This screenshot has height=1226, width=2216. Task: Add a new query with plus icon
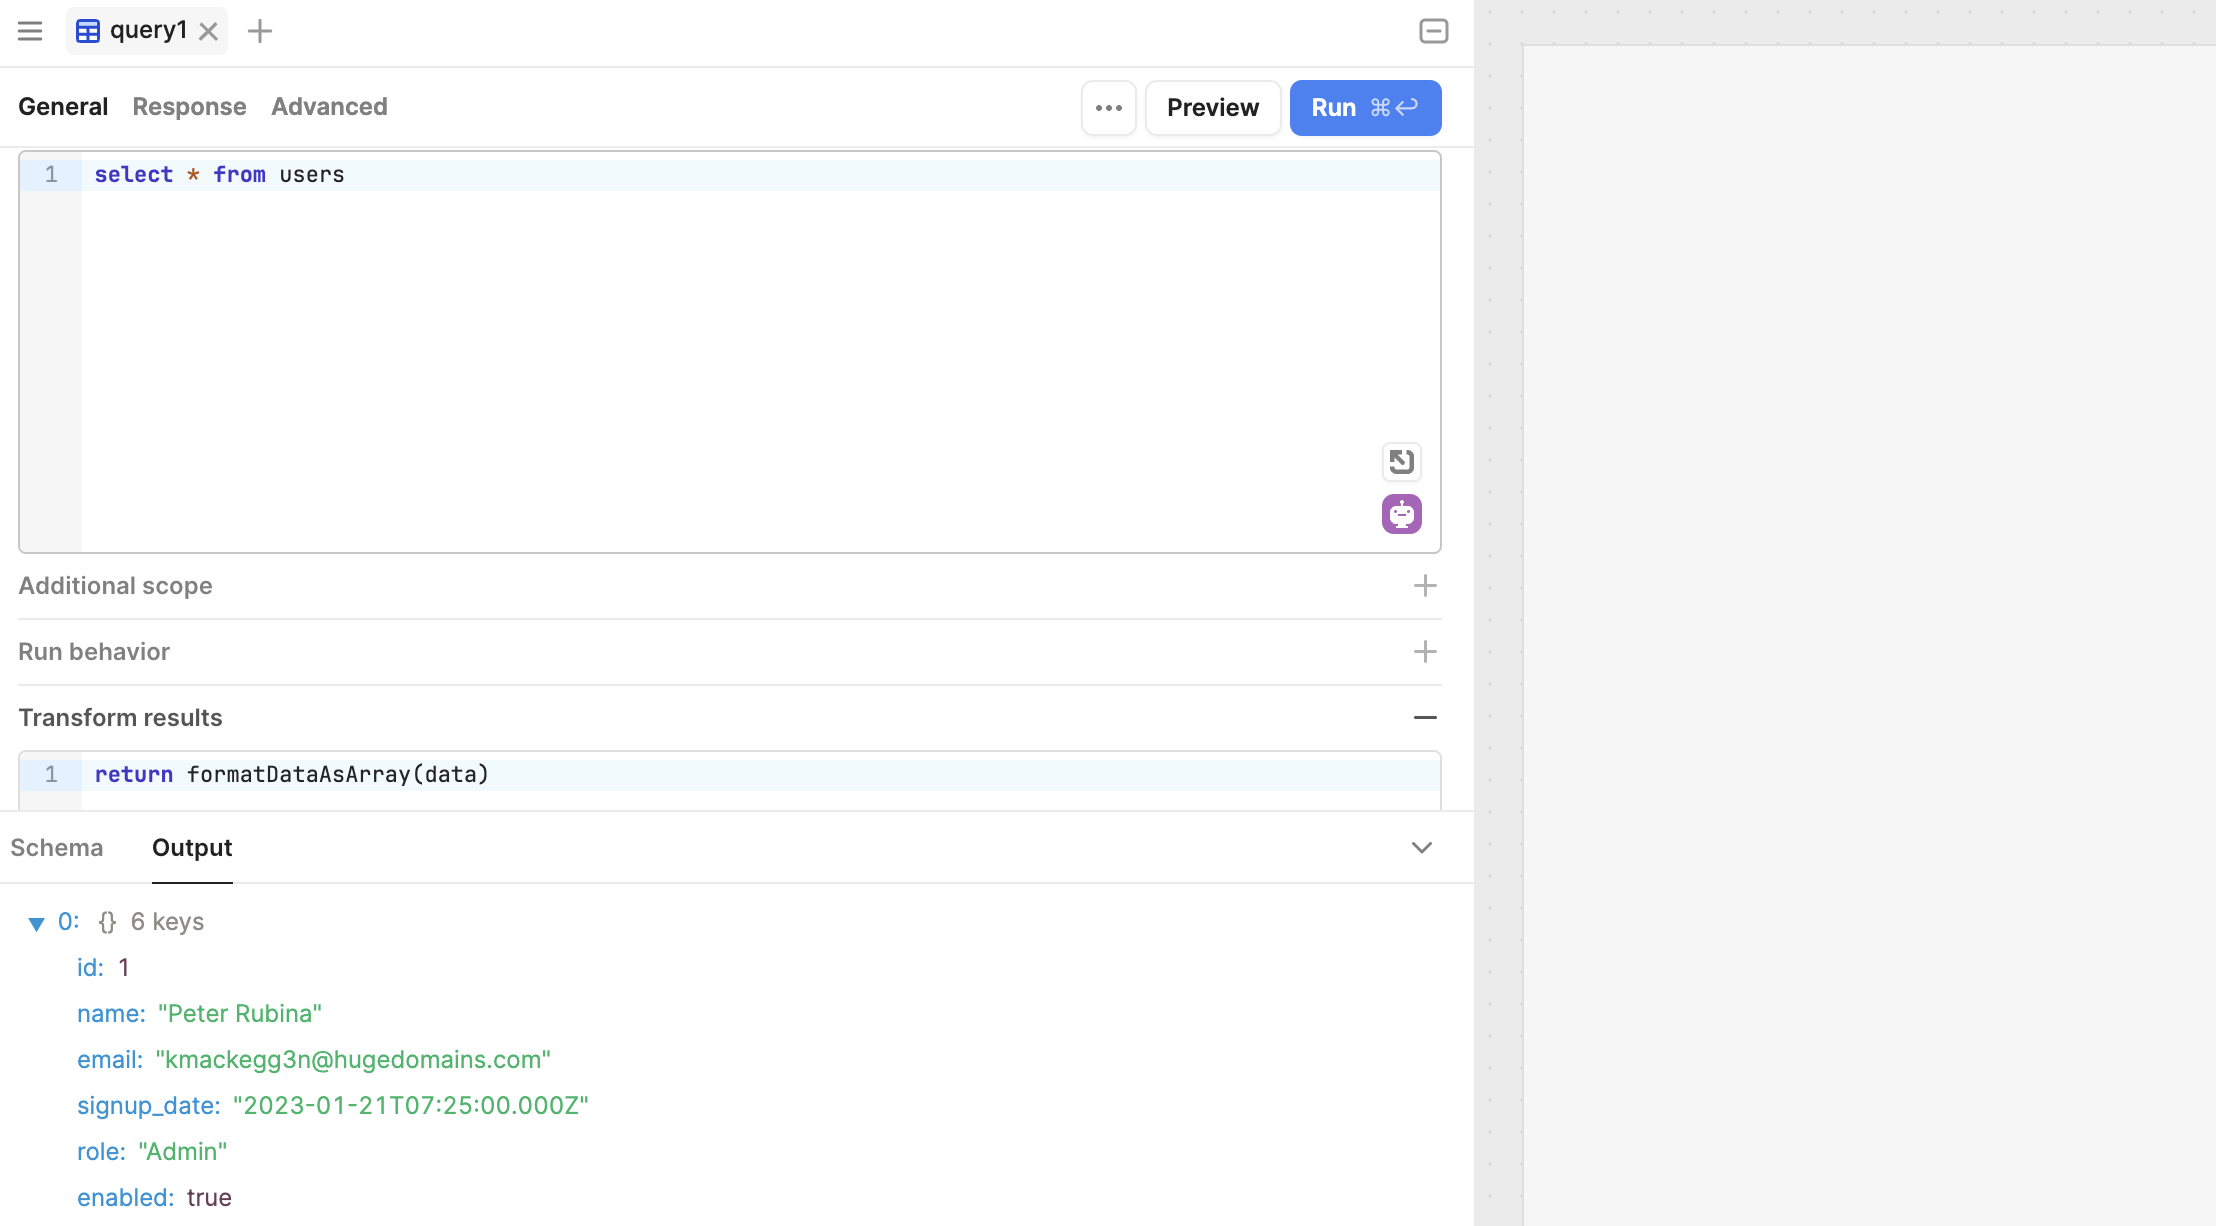pyautogui.click(x=260, y=31)
